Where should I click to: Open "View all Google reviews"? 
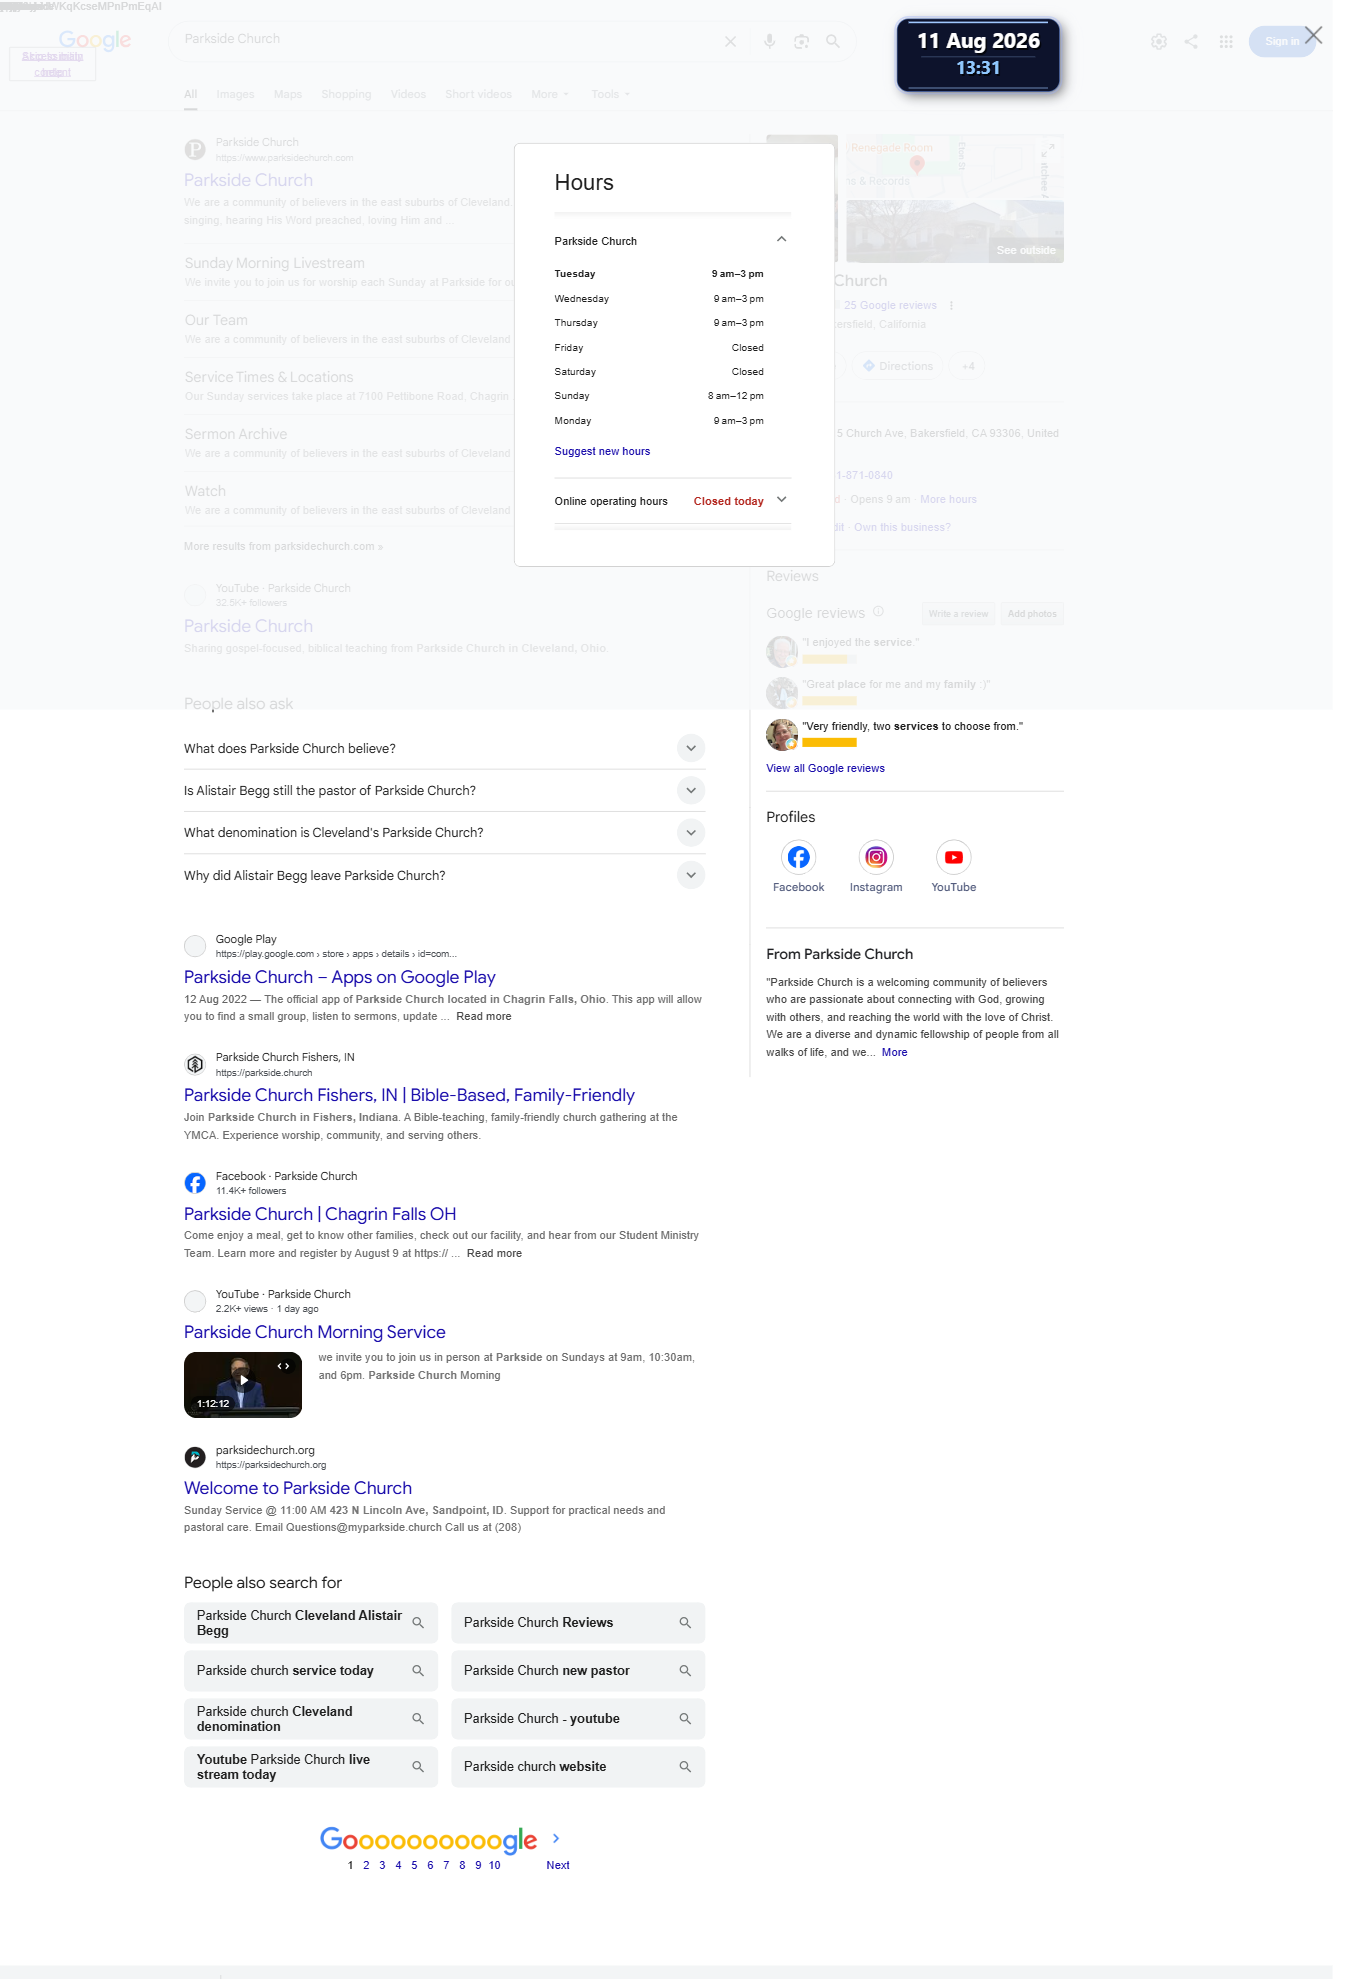[825, 768]
